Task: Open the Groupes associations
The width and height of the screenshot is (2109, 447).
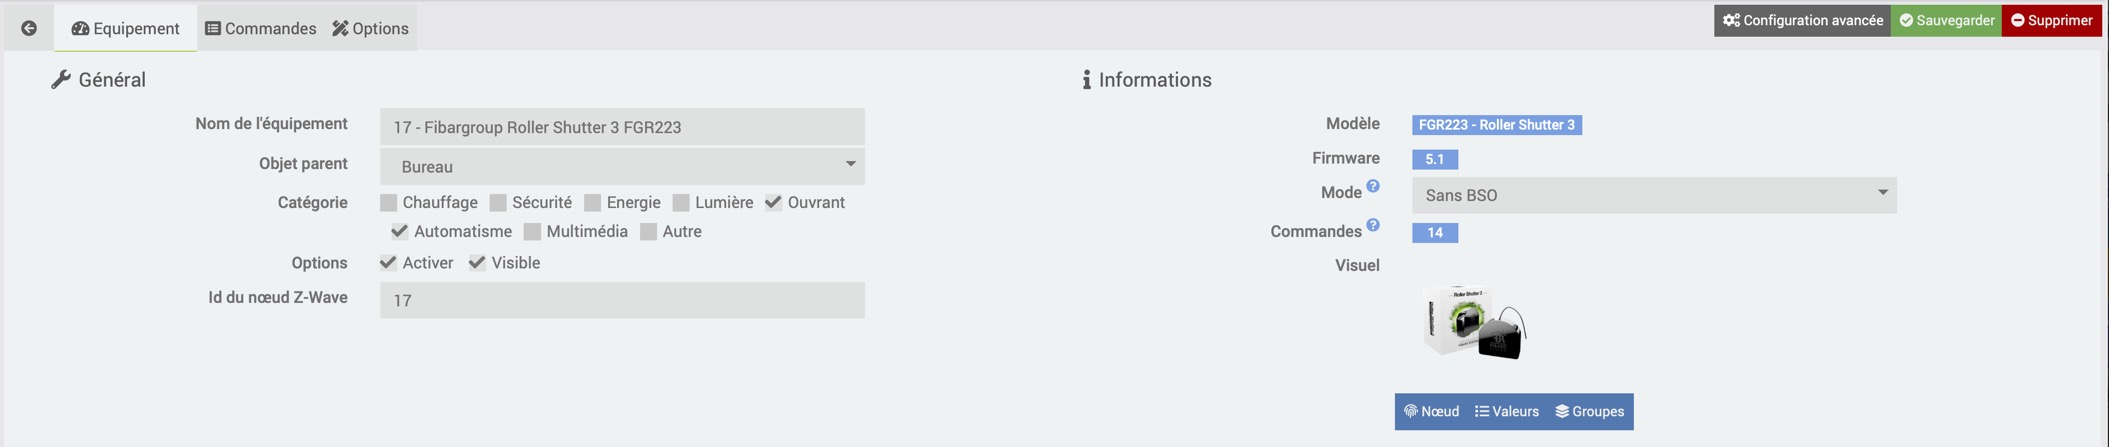Action: tap(1589, 411)
